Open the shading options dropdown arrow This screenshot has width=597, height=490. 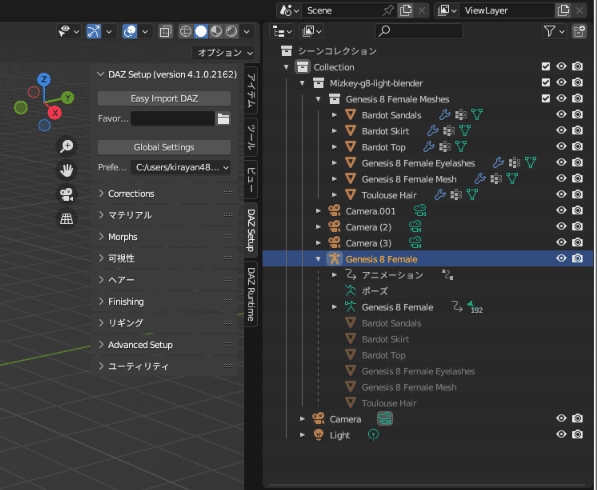[x=247, y=32]
